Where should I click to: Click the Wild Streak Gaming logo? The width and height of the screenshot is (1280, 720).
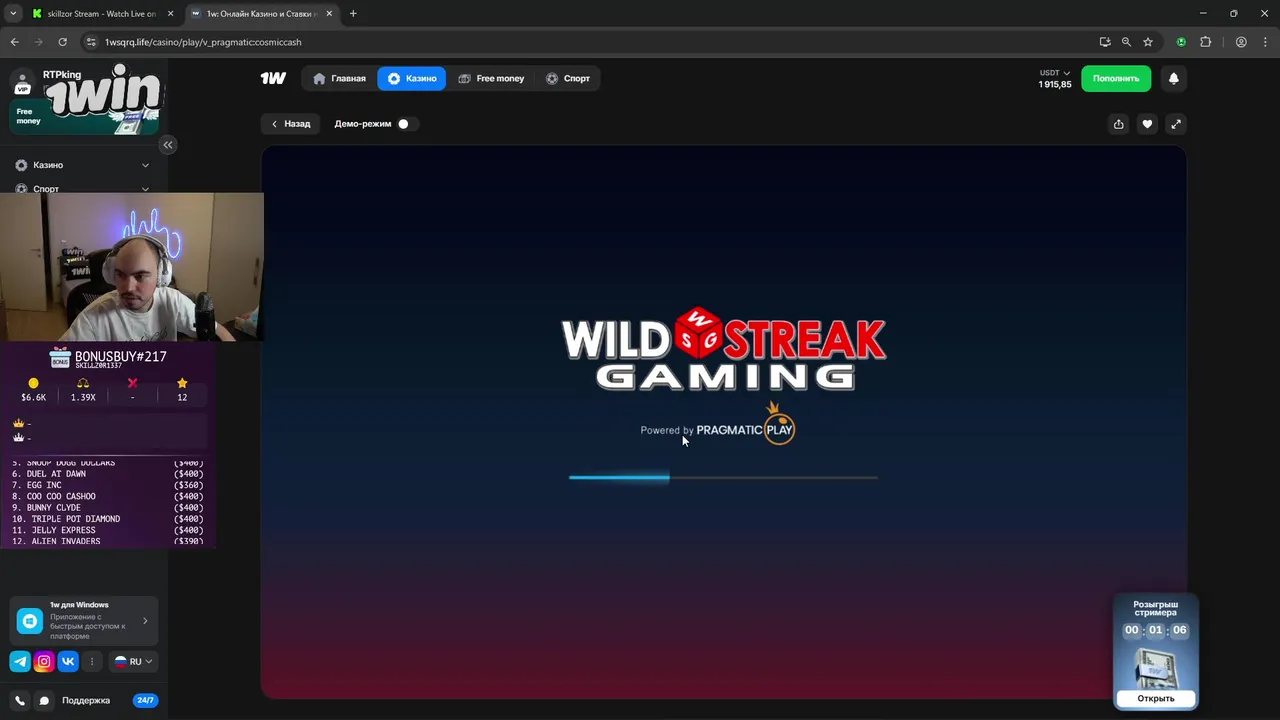click(x=724, y=350)
